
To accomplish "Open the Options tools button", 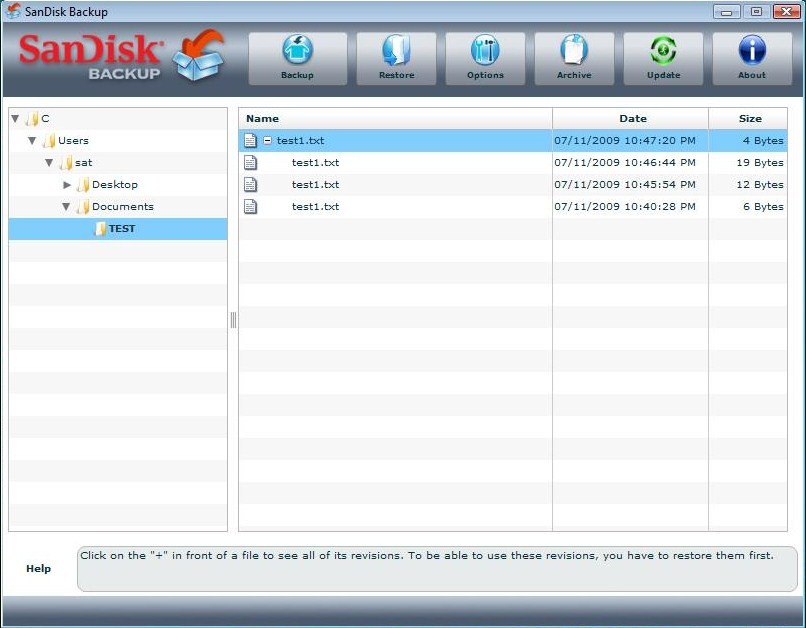I will coord(485,59).
